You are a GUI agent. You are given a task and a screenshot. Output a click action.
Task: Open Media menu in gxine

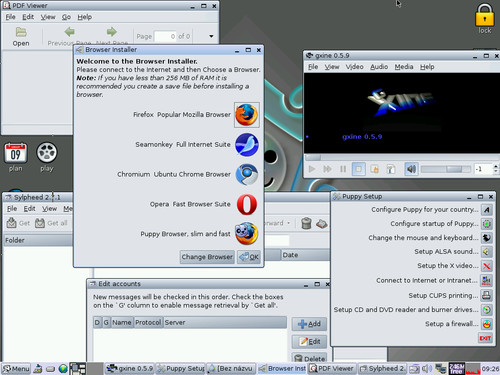click(404, 67)
